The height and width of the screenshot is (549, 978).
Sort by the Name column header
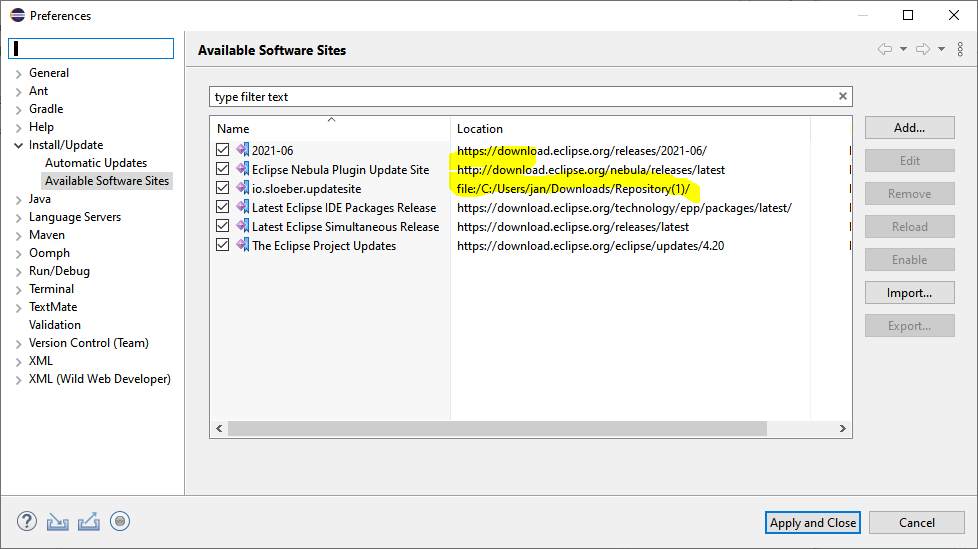pos(330,129)
